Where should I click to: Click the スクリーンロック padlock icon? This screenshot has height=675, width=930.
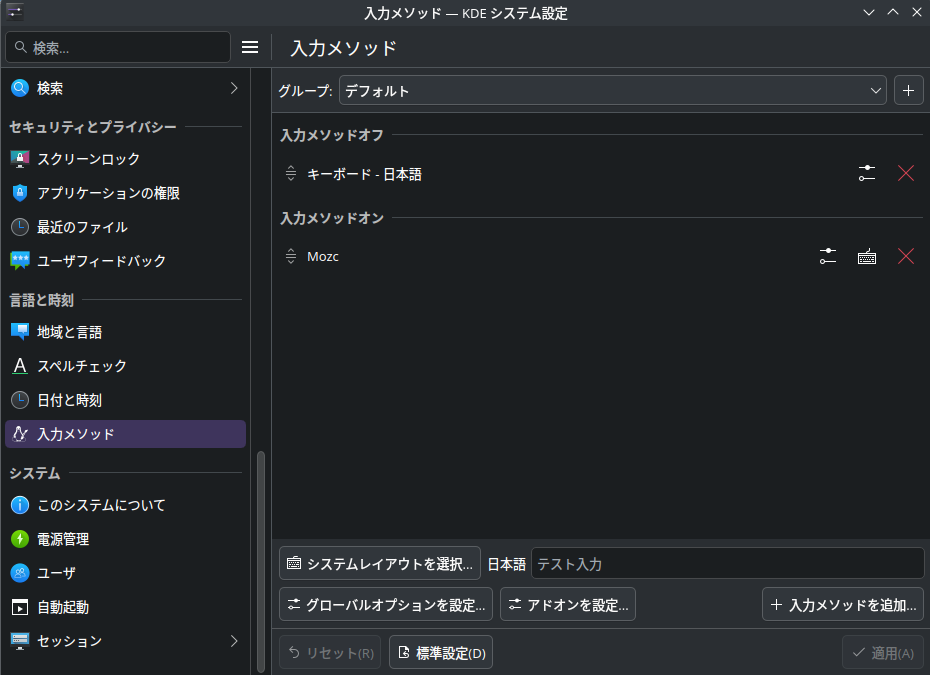point(18,158)
